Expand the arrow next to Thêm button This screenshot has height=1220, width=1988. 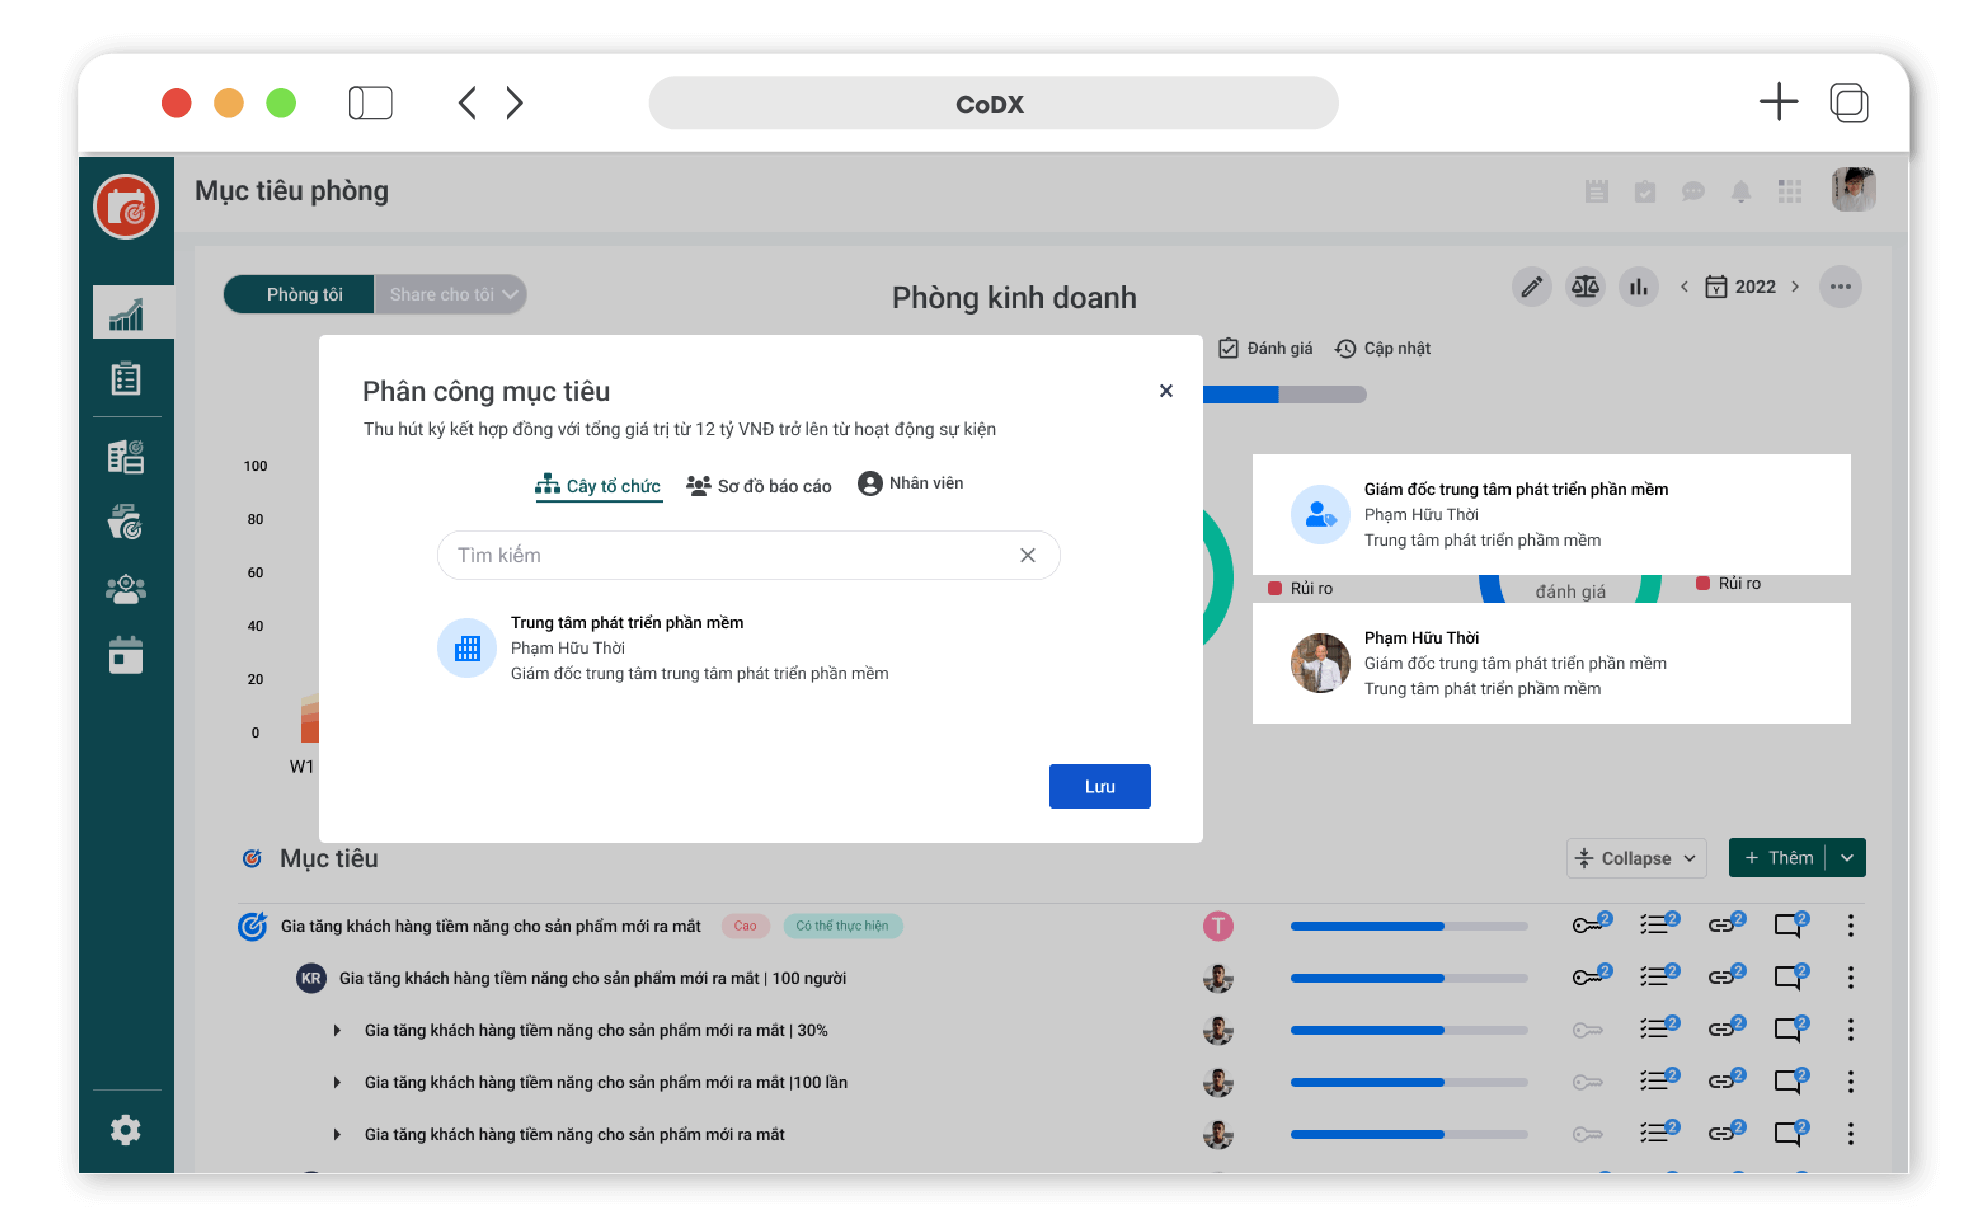click(x=1847, y=858)
